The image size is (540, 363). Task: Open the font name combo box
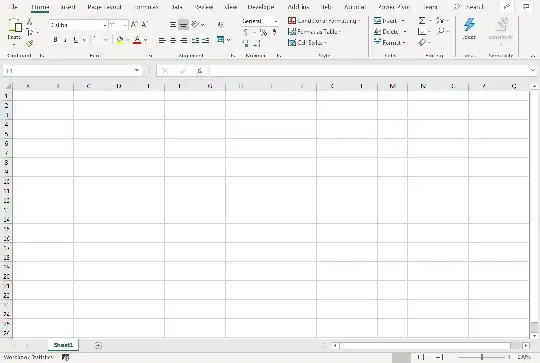point(79,25)
